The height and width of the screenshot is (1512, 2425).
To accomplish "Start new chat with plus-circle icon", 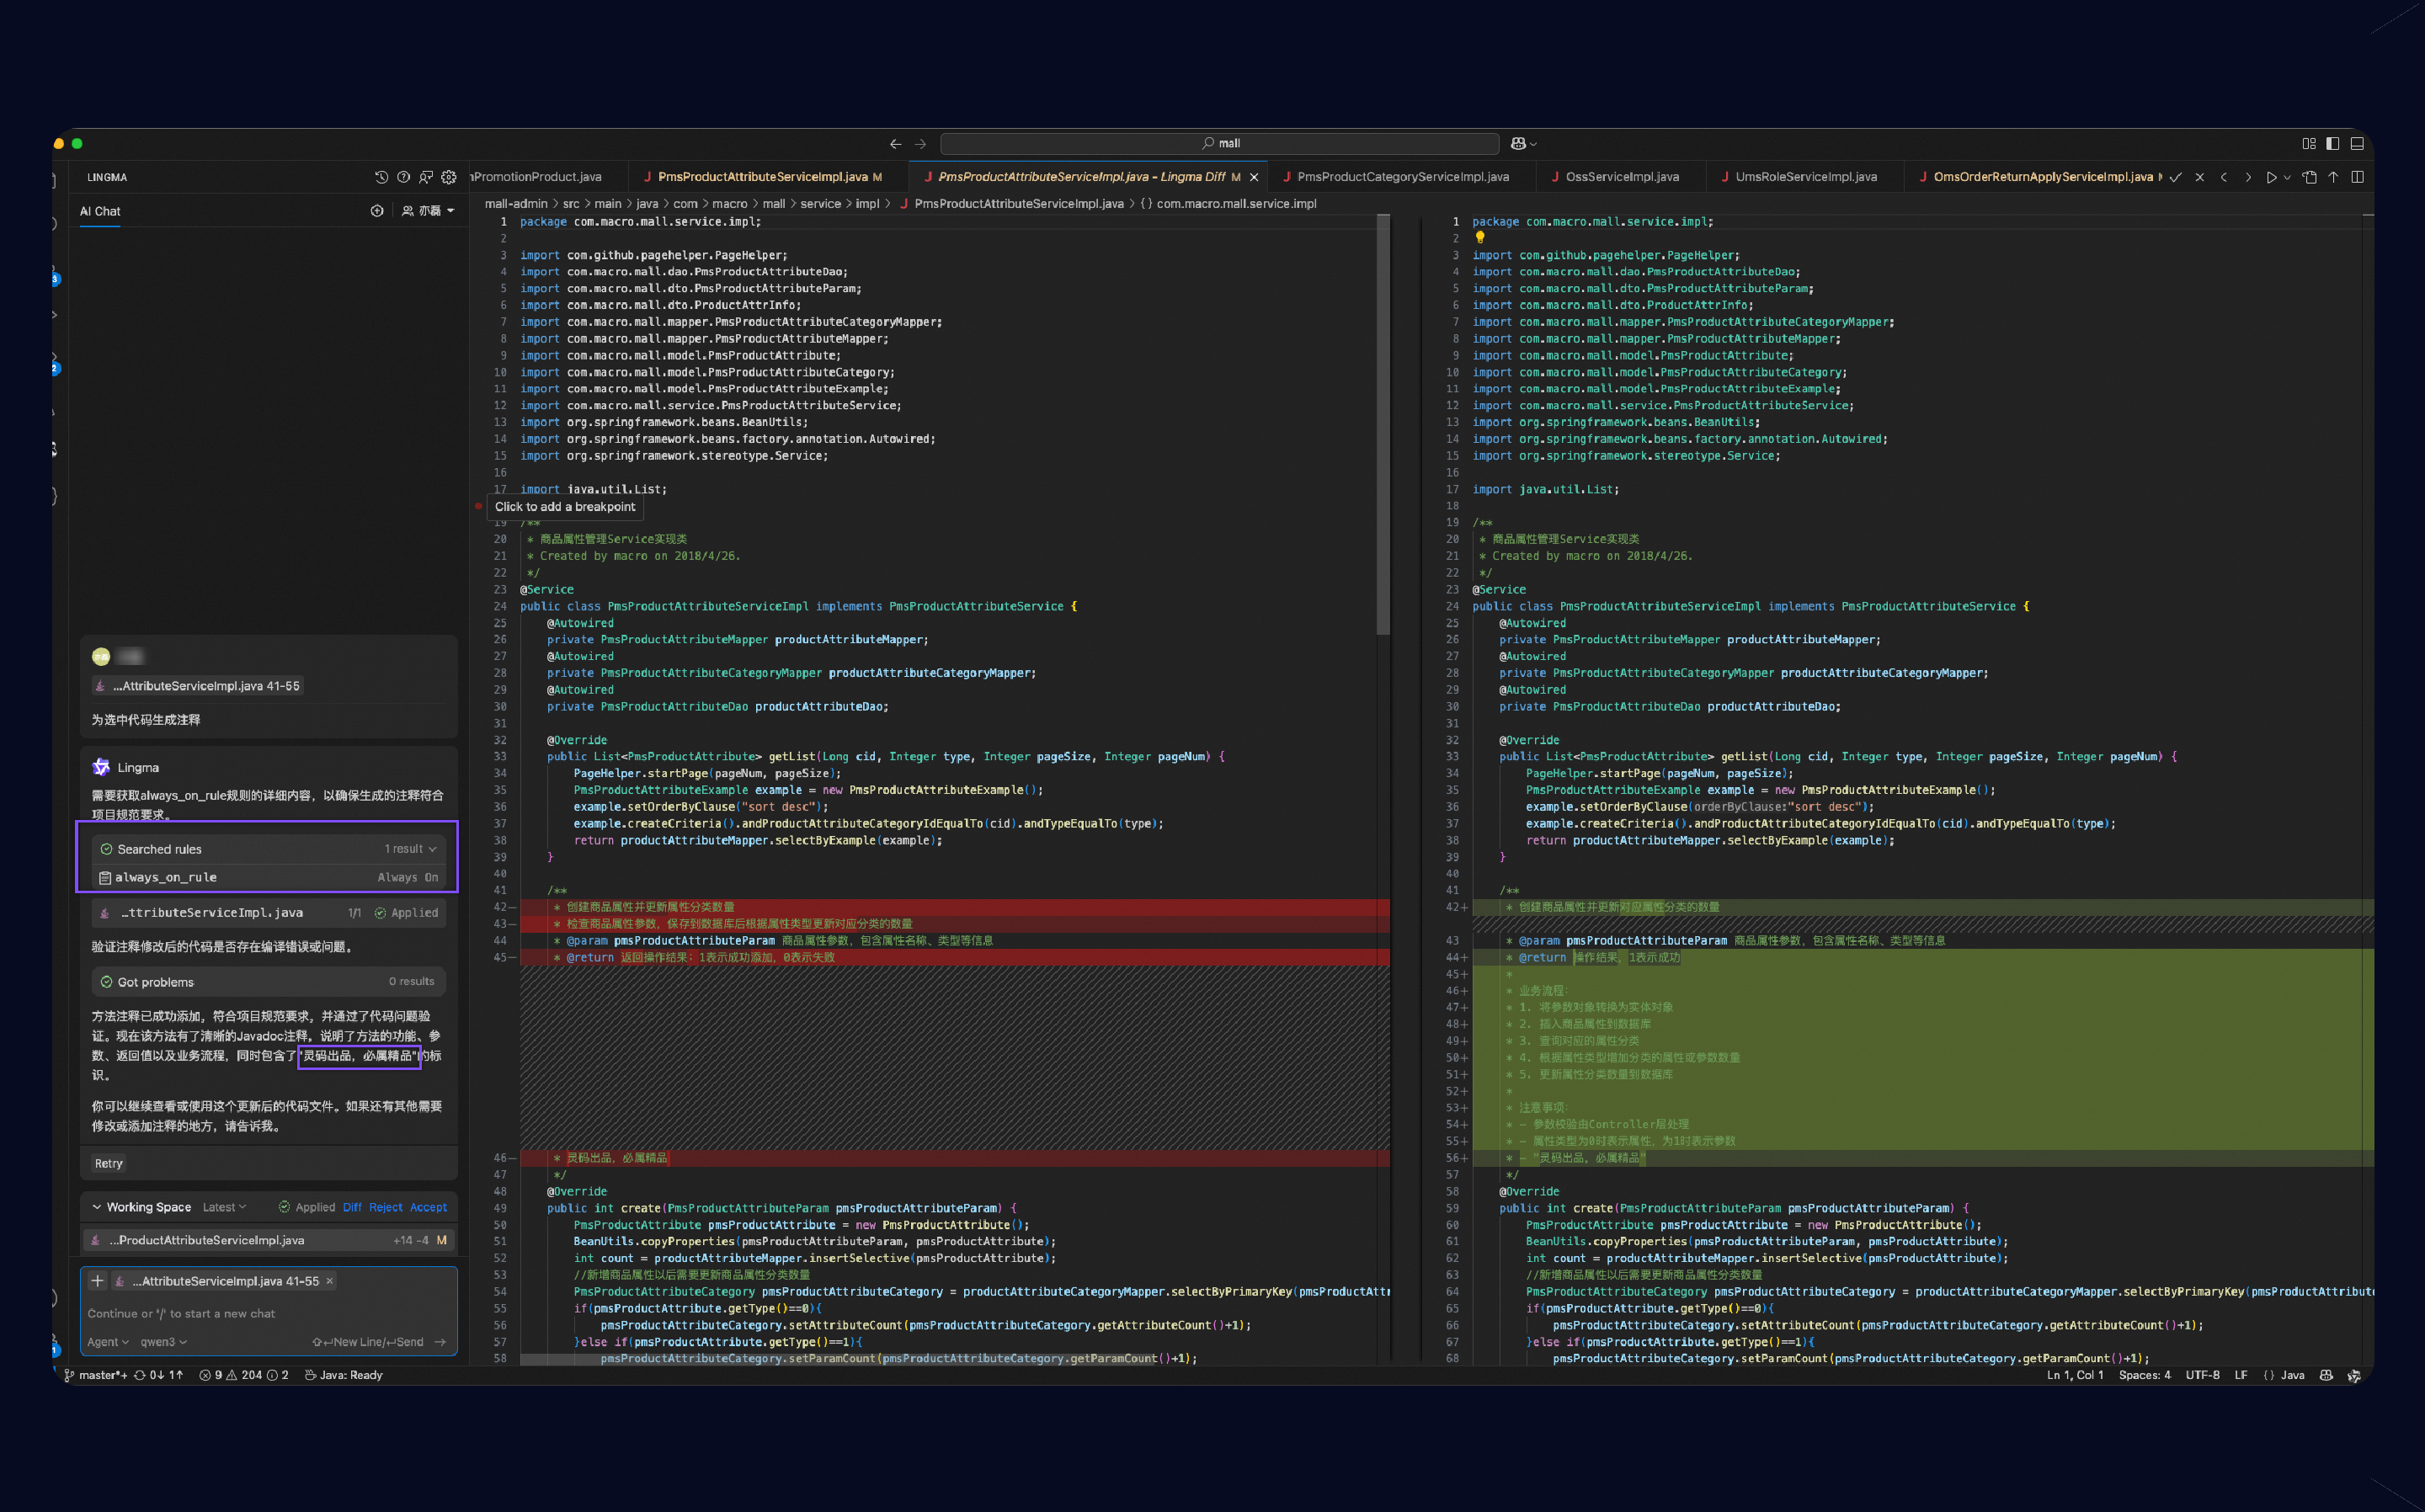I will click(377, 211).
